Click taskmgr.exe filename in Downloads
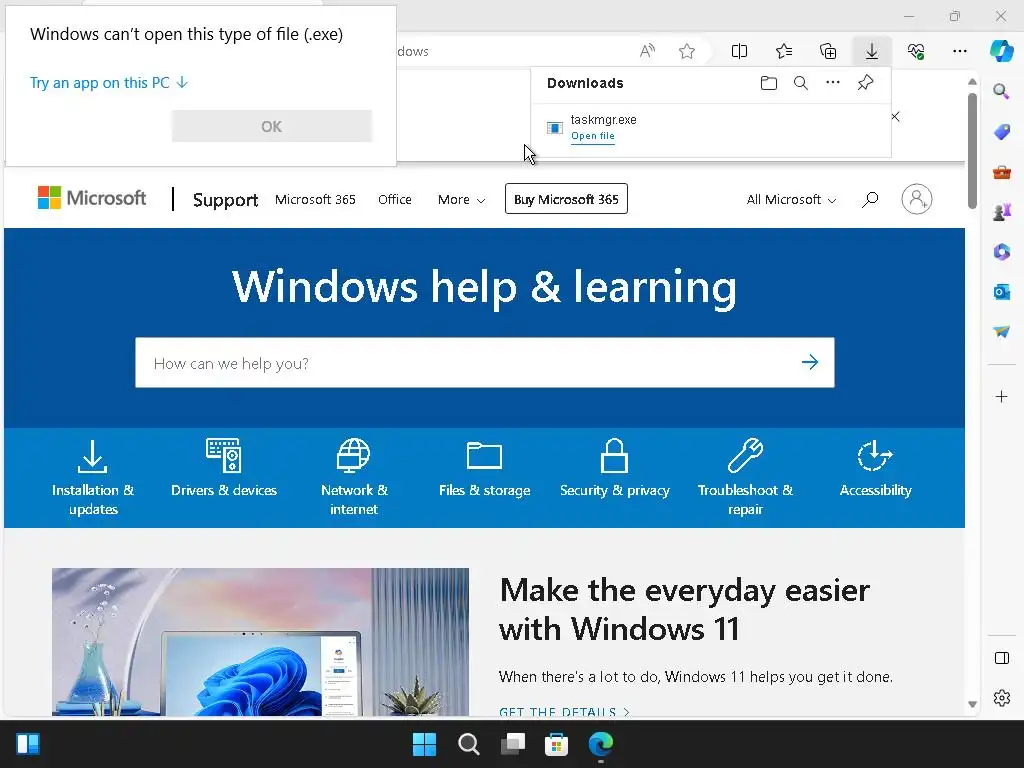Image resolution: width=1024 pixels, height=768 pixels. (x=603, y=120)
